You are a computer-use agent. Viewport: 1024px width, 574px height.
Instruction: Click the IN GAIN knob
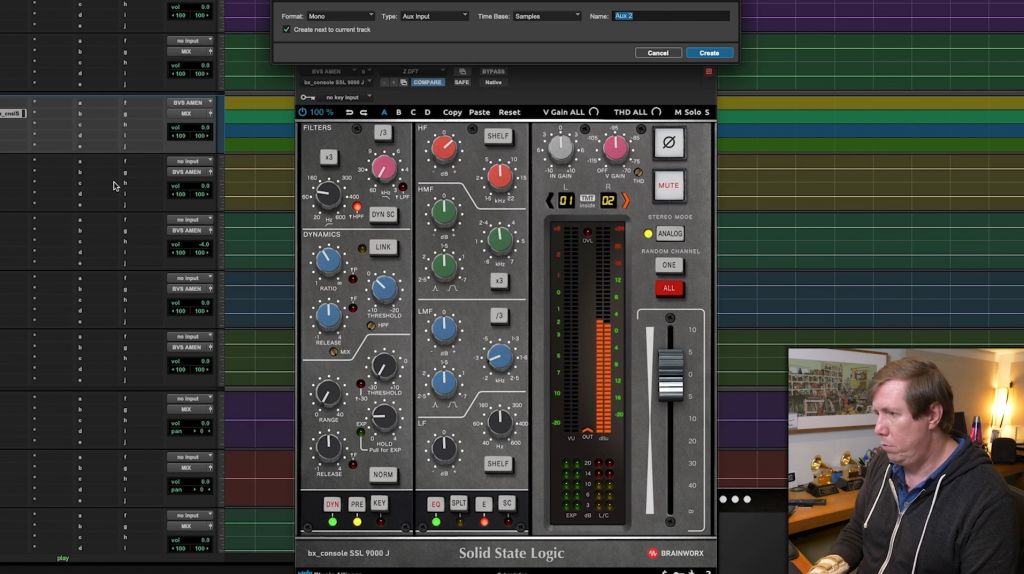click(x=560, y=148)
